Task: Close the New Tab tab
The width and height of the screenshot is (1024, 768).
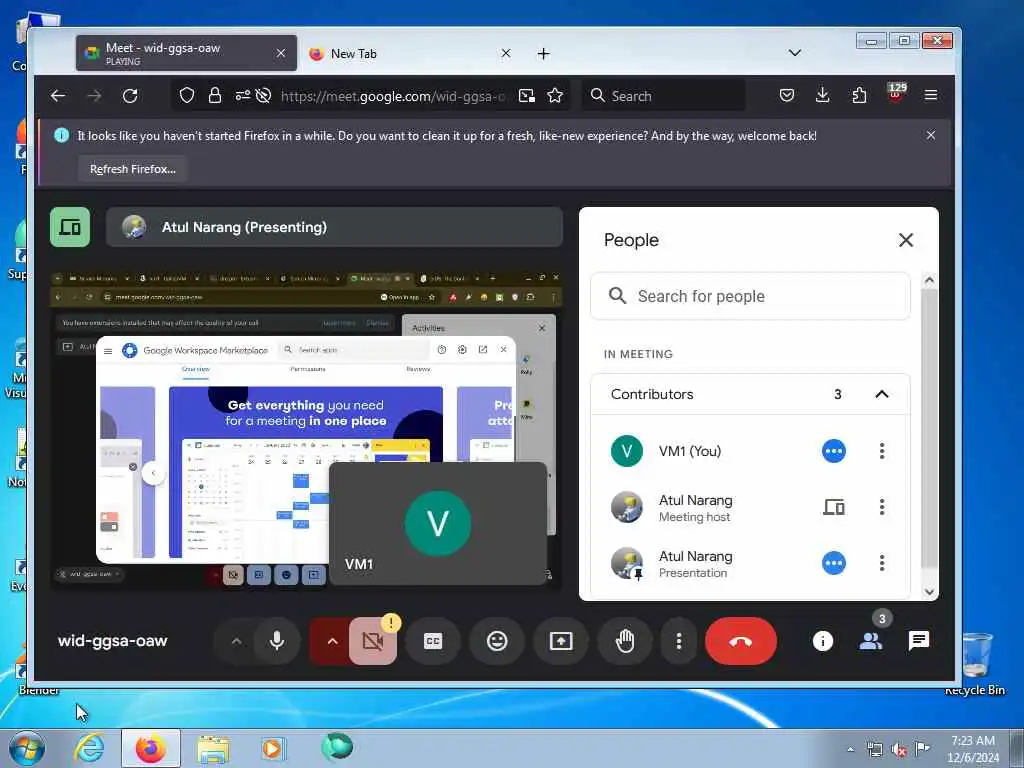Action: [505, 54]
